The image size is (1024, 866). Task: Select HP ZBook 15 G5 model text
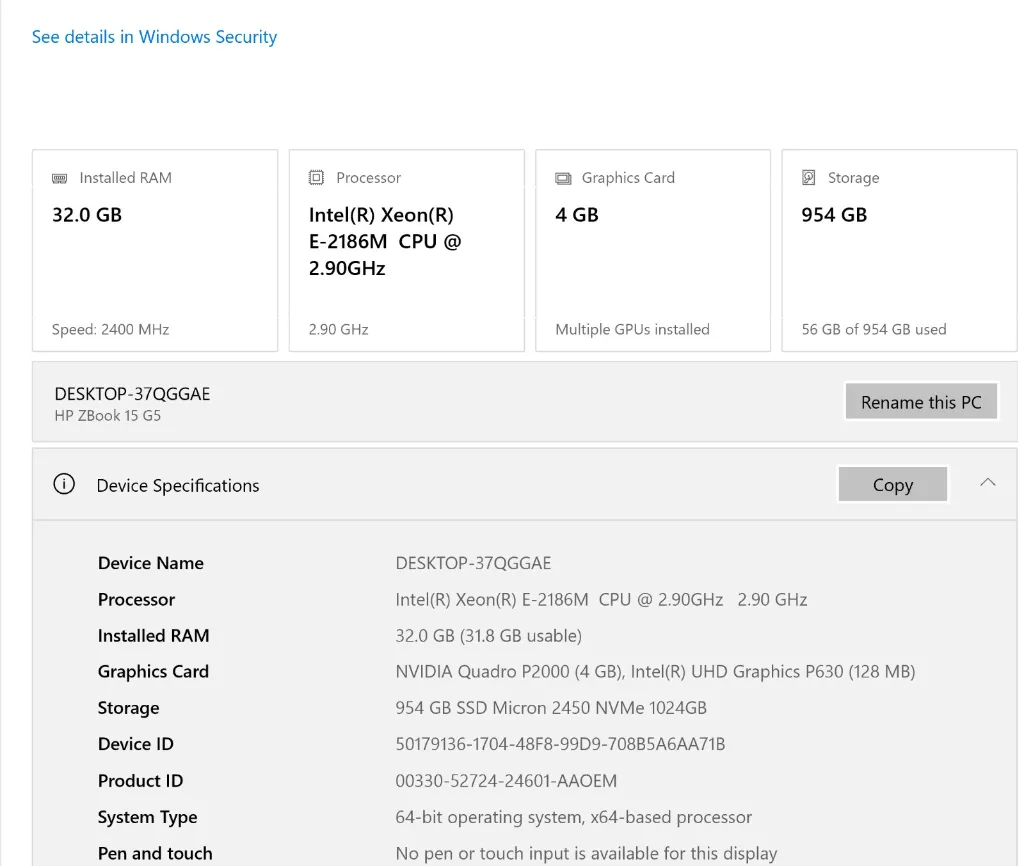108,415
